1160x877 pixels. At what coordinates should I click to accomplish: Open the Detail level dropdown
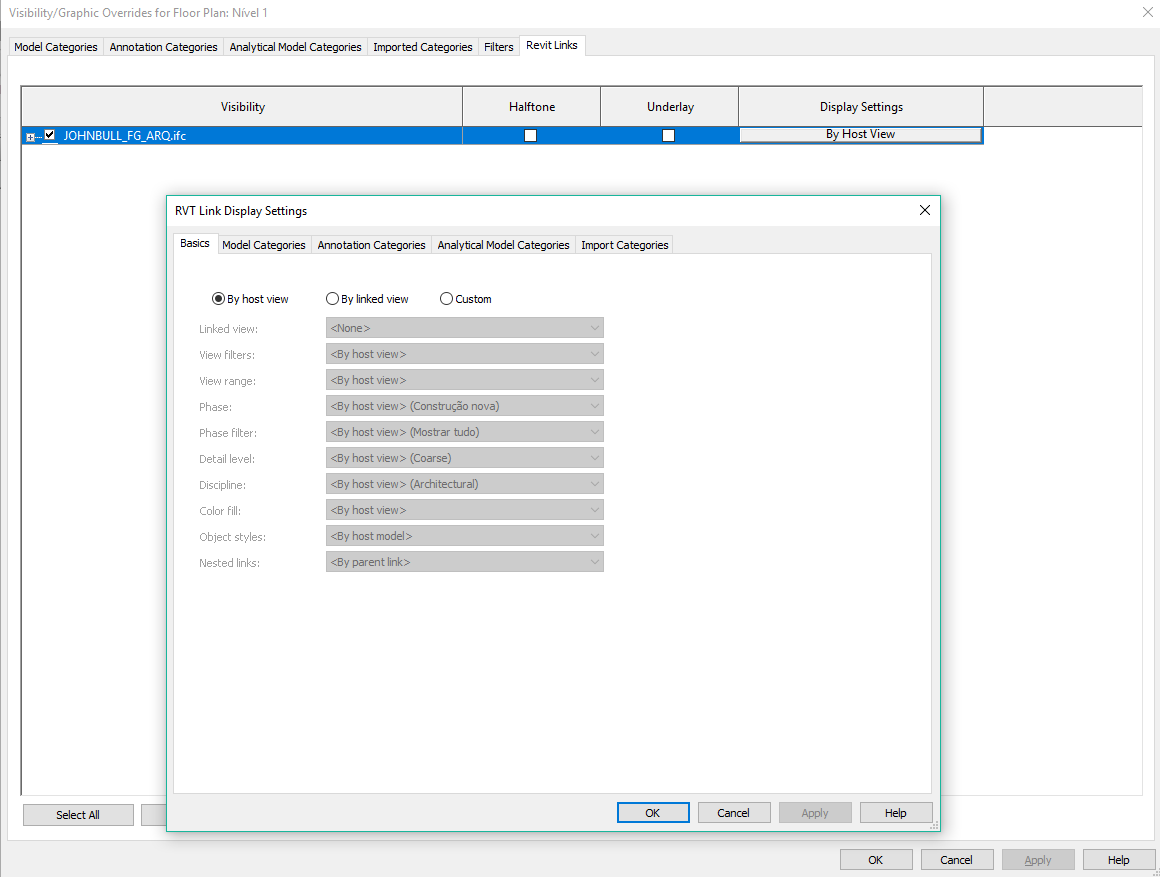click(464, 458)
